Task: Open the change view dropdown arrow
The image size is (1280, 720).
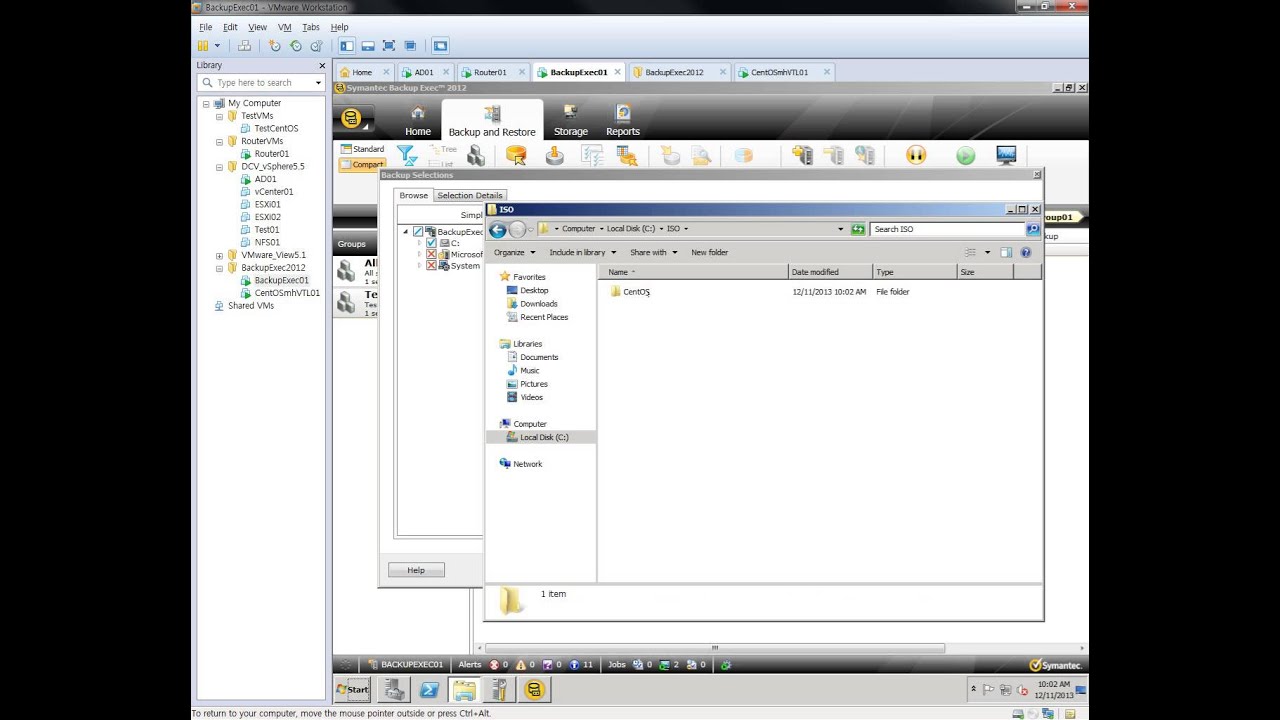Action: pos(987,253)
